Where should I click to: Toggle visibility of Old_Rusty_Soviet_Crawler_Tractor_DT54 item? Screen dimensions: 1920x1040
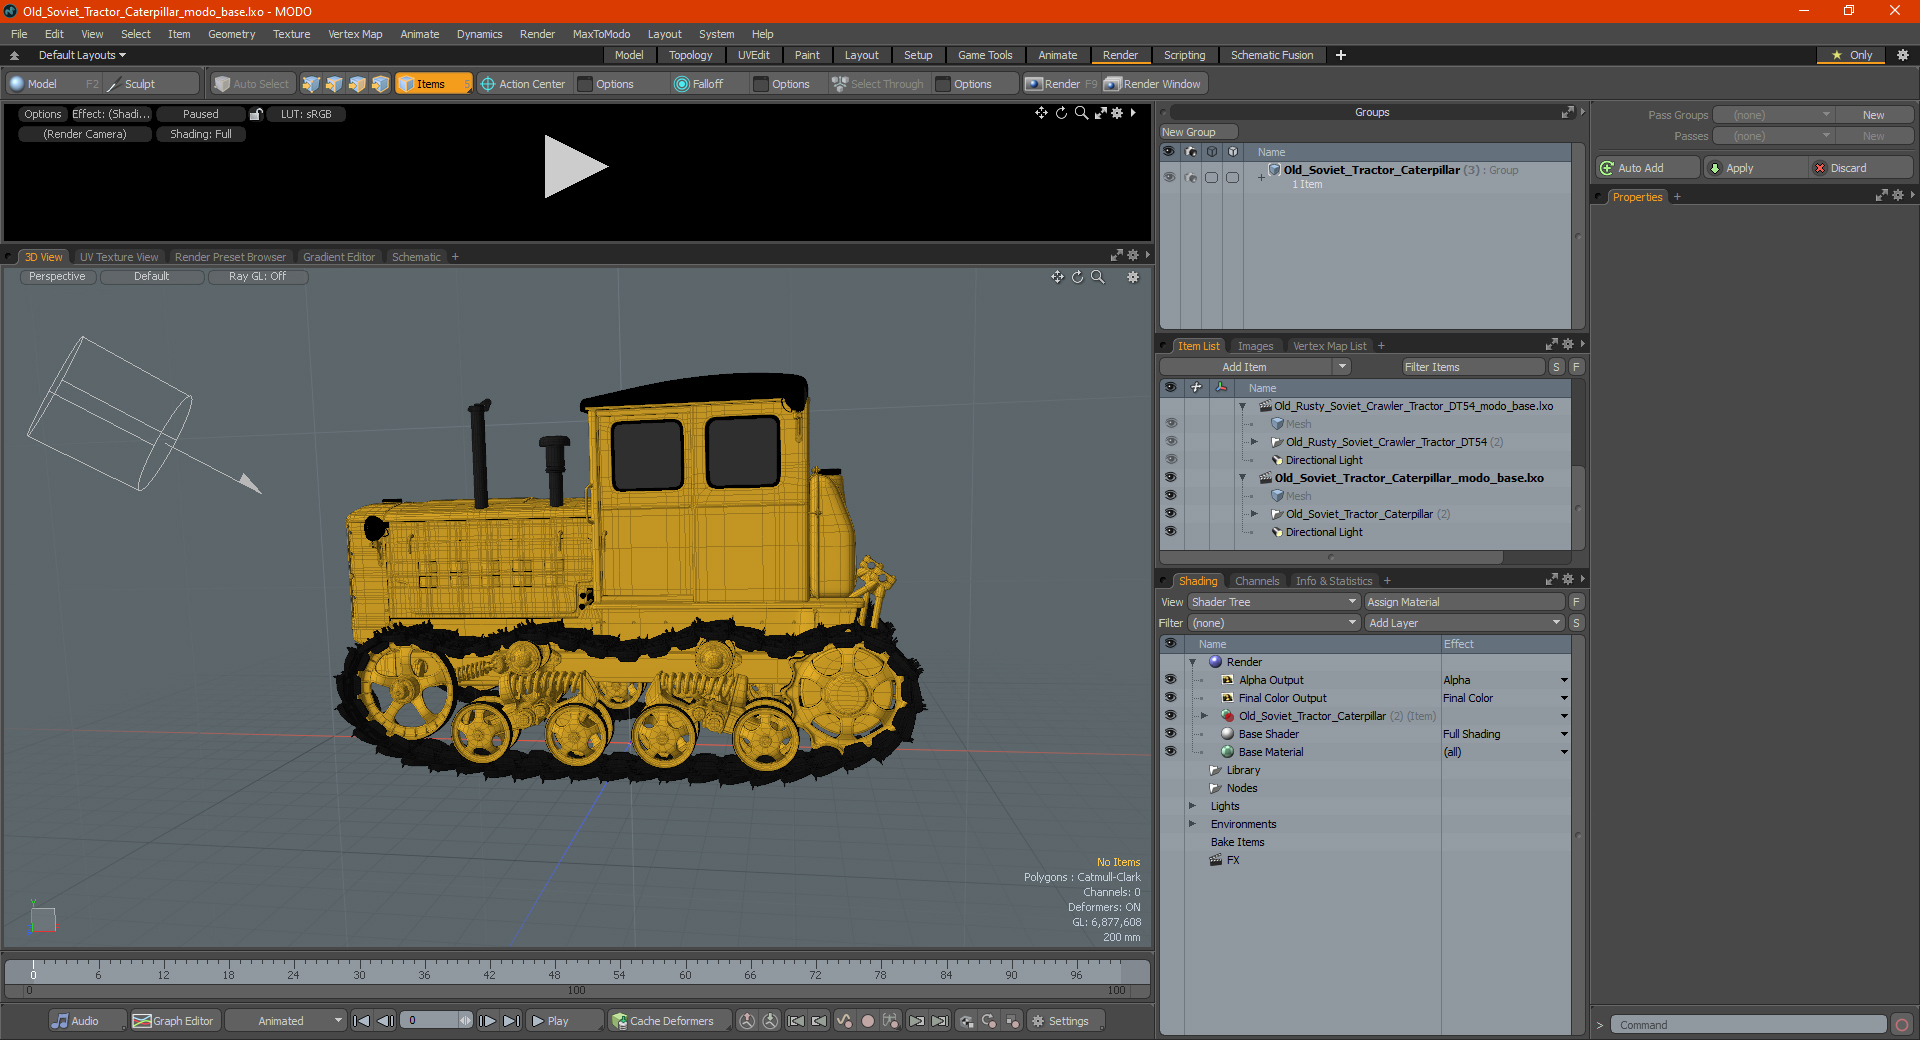coord(1170,442)
